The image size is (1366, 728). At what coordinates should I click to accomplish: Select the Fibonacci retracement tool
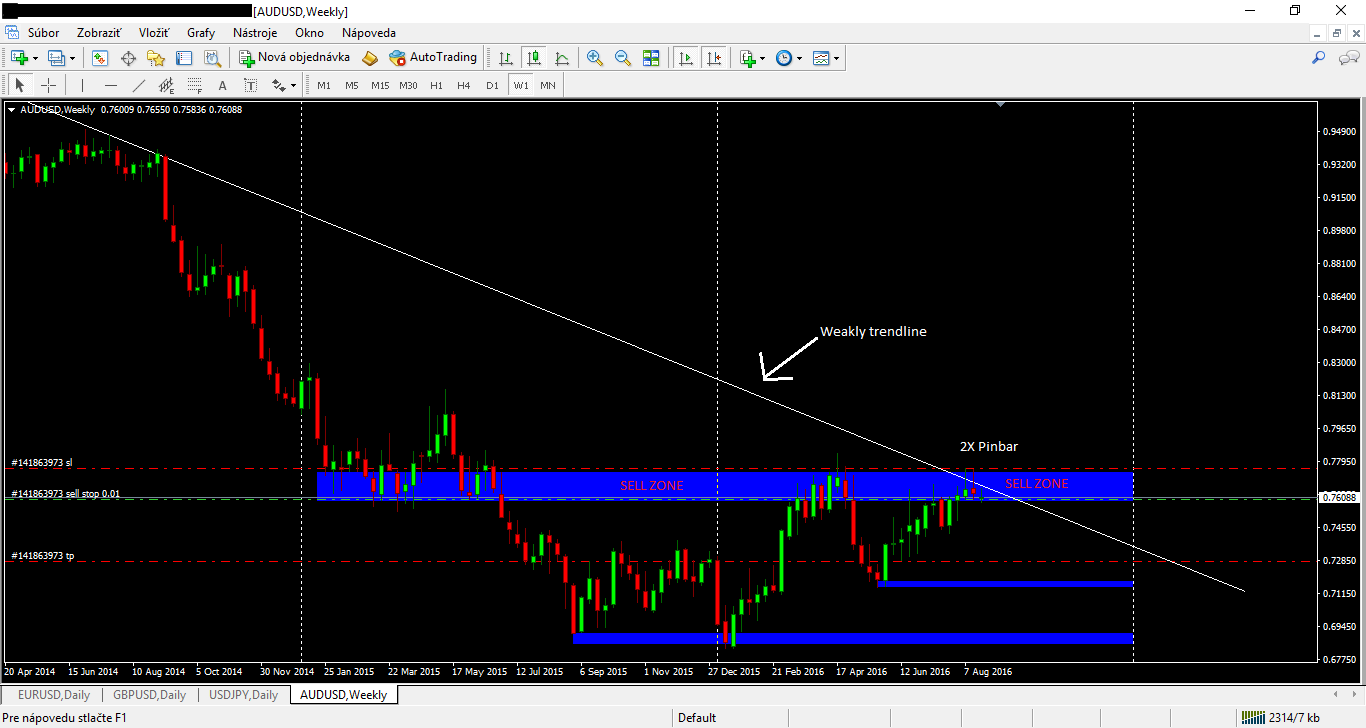(195, 85)
